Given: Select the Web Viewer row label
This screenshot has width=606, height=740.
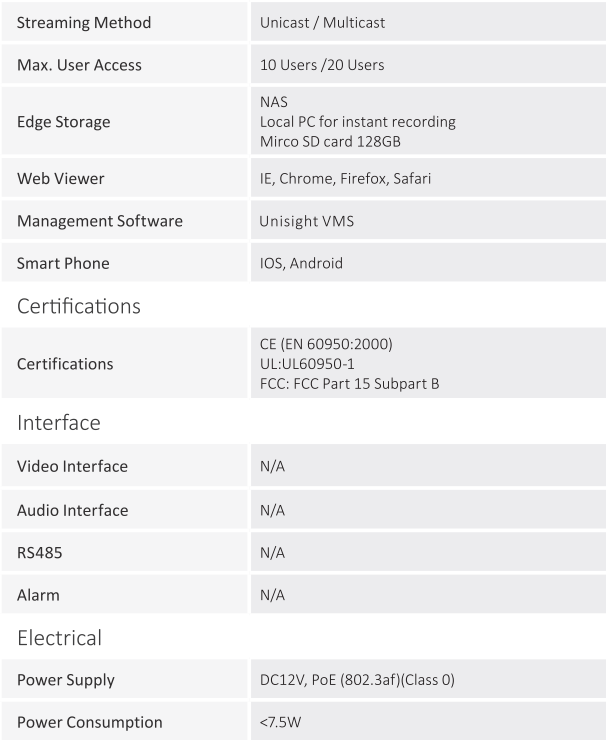Looking at the screenshot, I should (x=60, y=178).
